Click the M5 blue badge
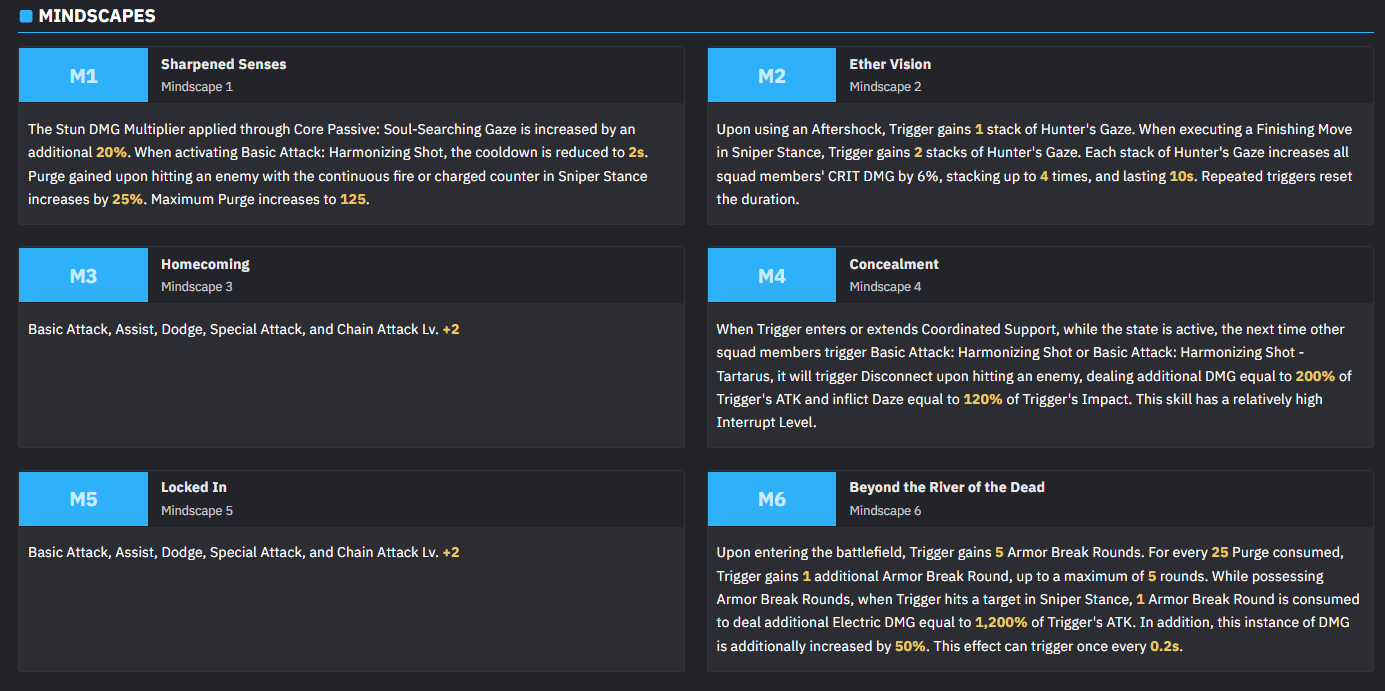The width and height of the screenshot is (1385, 691). coord(83,499)
